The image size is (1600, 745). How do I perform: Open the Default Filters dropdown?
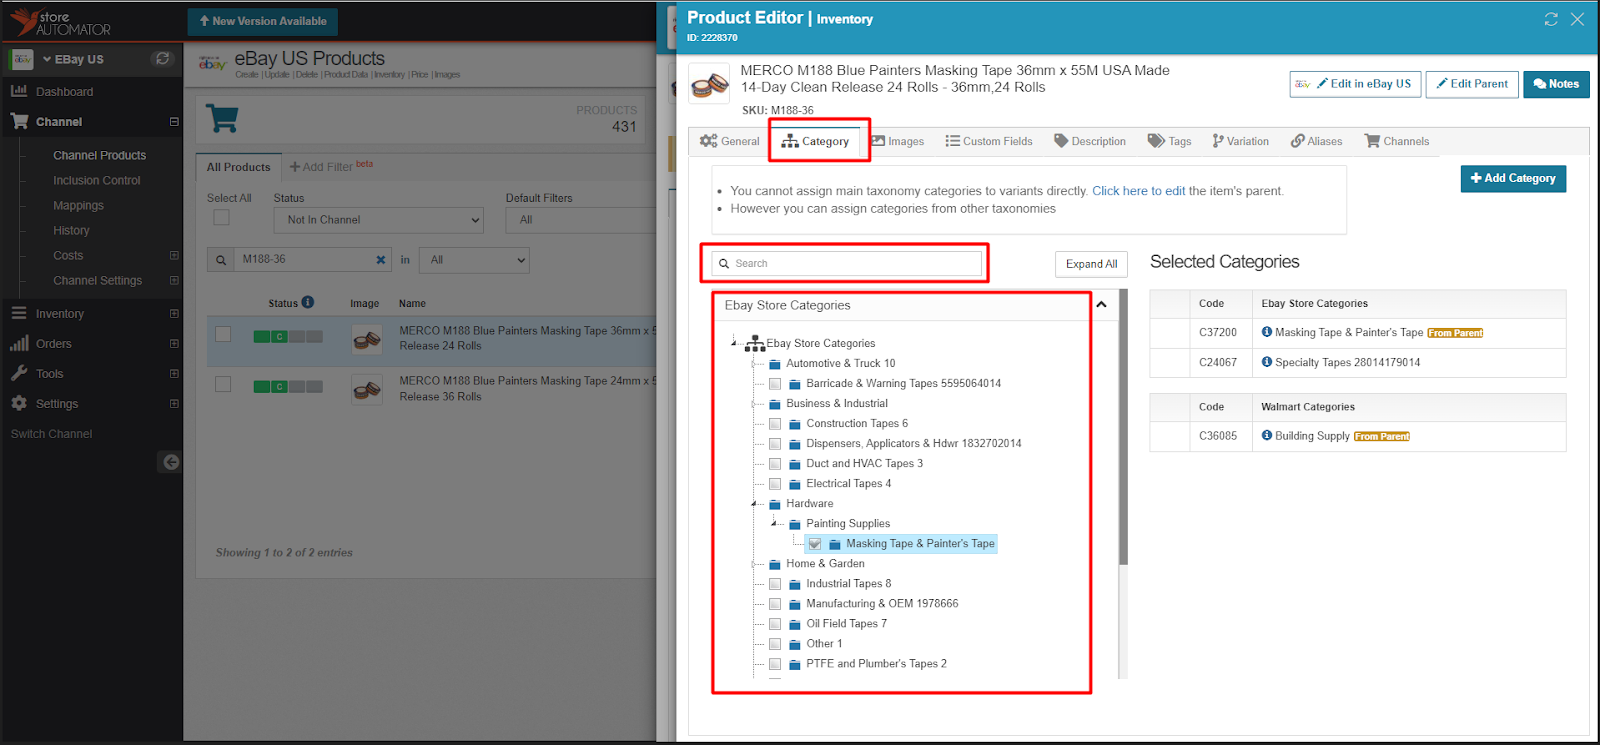[580, 220]
